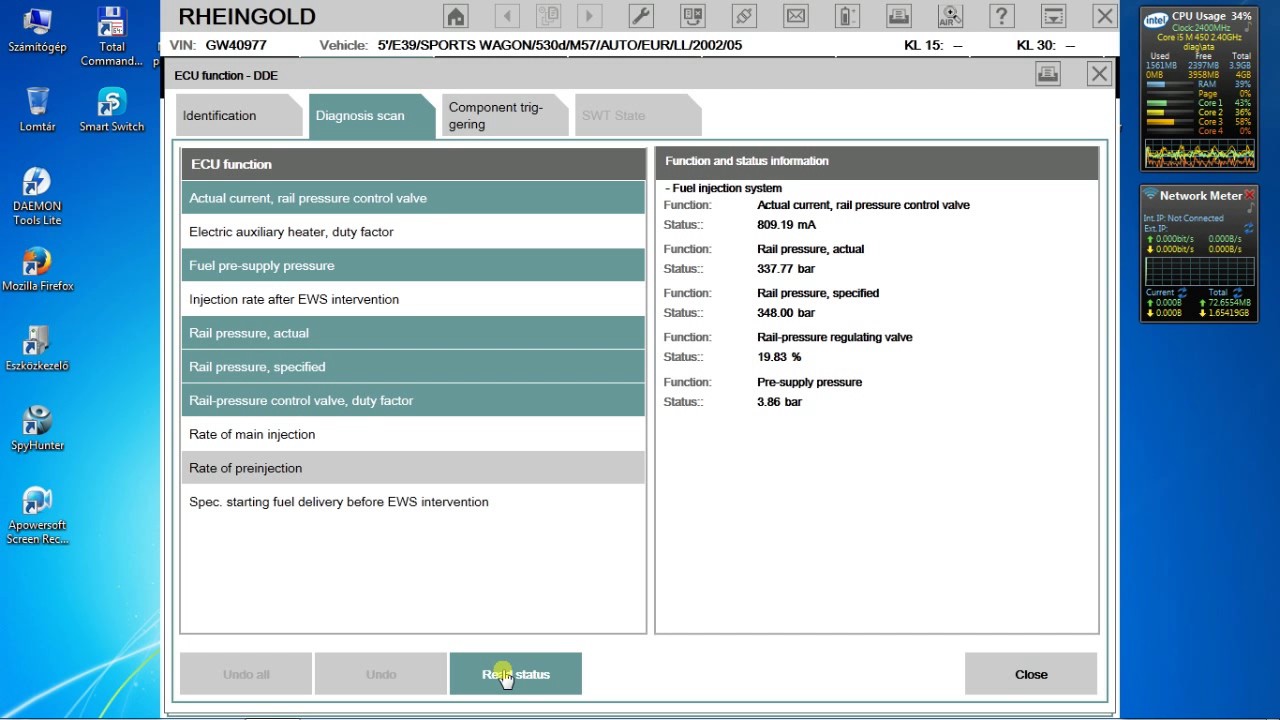Viewport: 1280px width, 720px height.
Task: Click the 19.83 % status value
Action: 779,357
